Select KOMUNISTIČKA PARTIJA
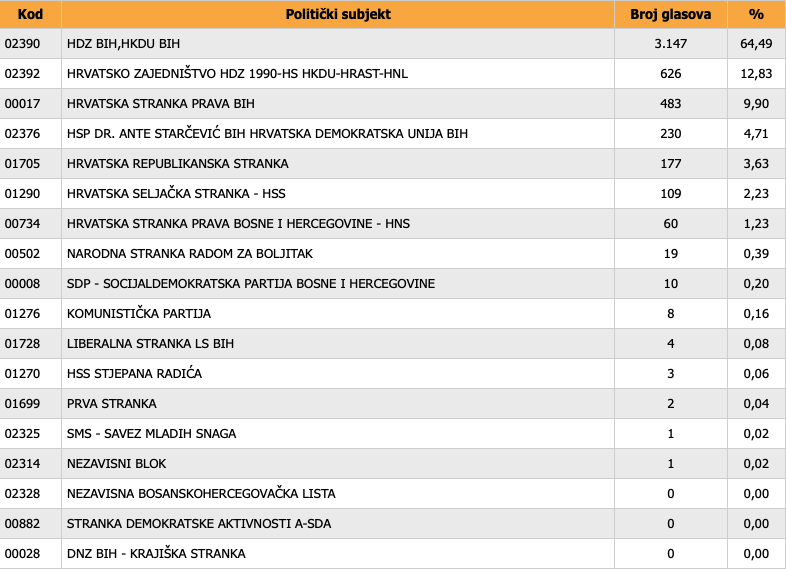Image resolution: width=786 pixels, height=569 pixels. 139,314
